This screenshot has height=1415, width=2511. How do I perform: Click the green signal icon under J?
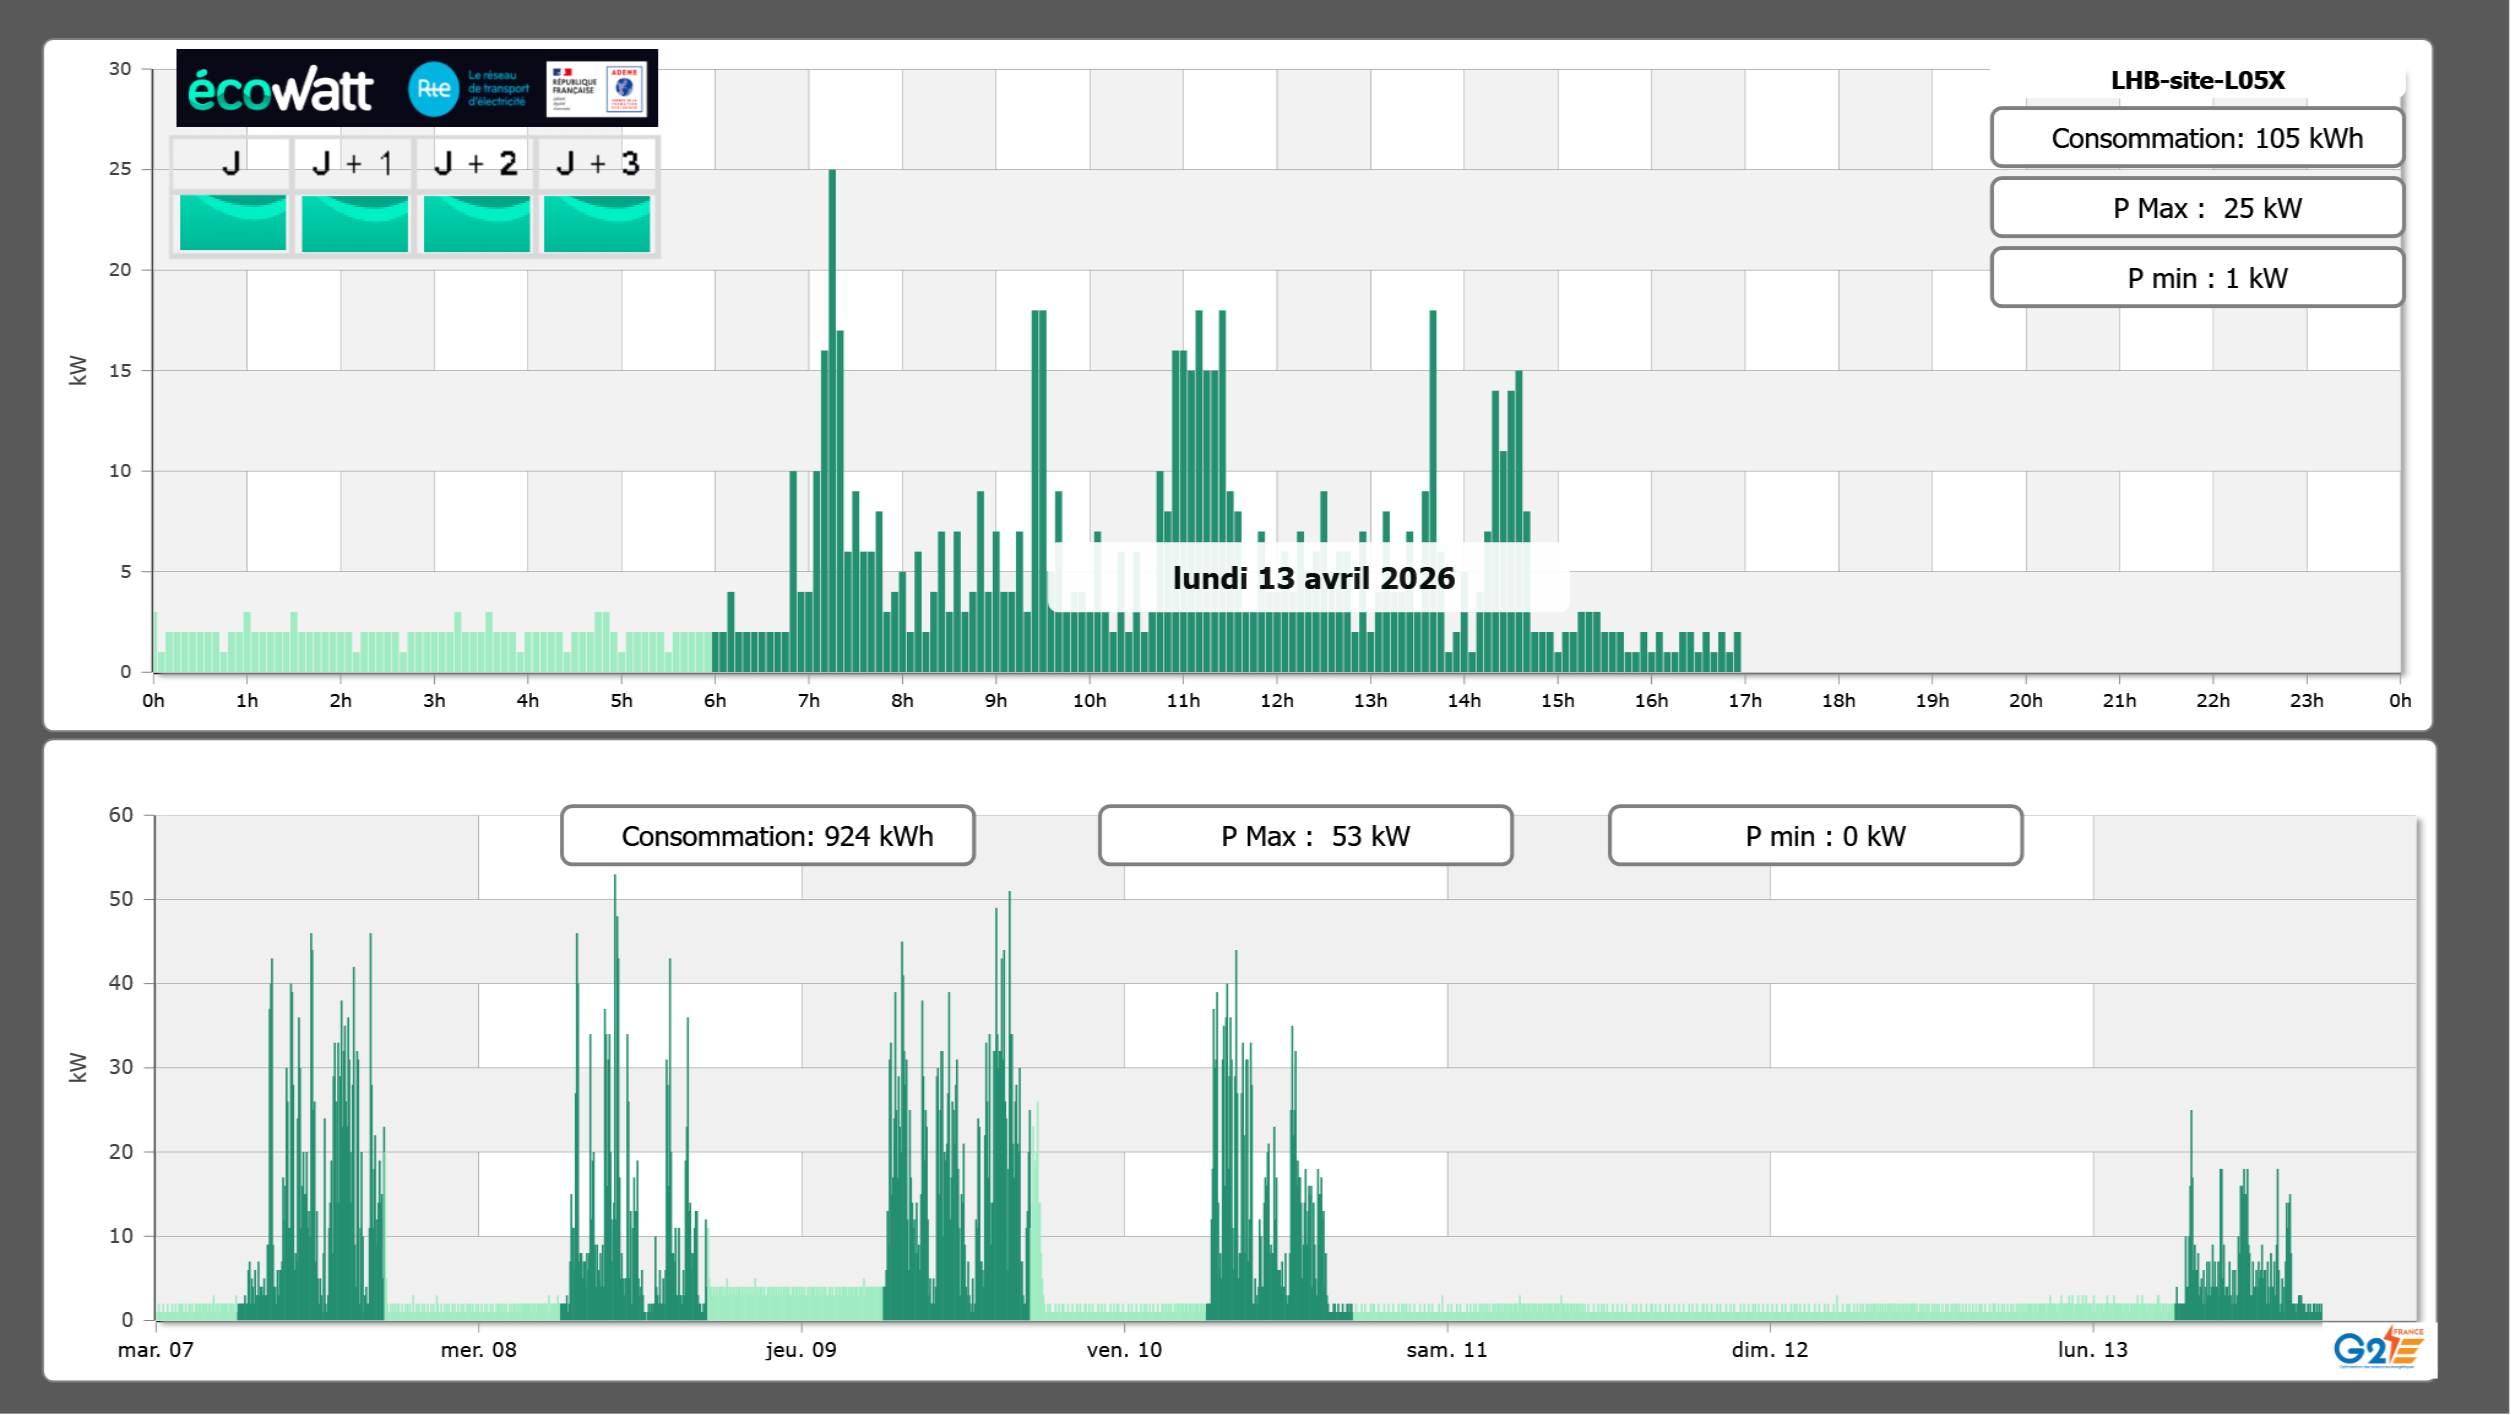click(x=233, y=223)
